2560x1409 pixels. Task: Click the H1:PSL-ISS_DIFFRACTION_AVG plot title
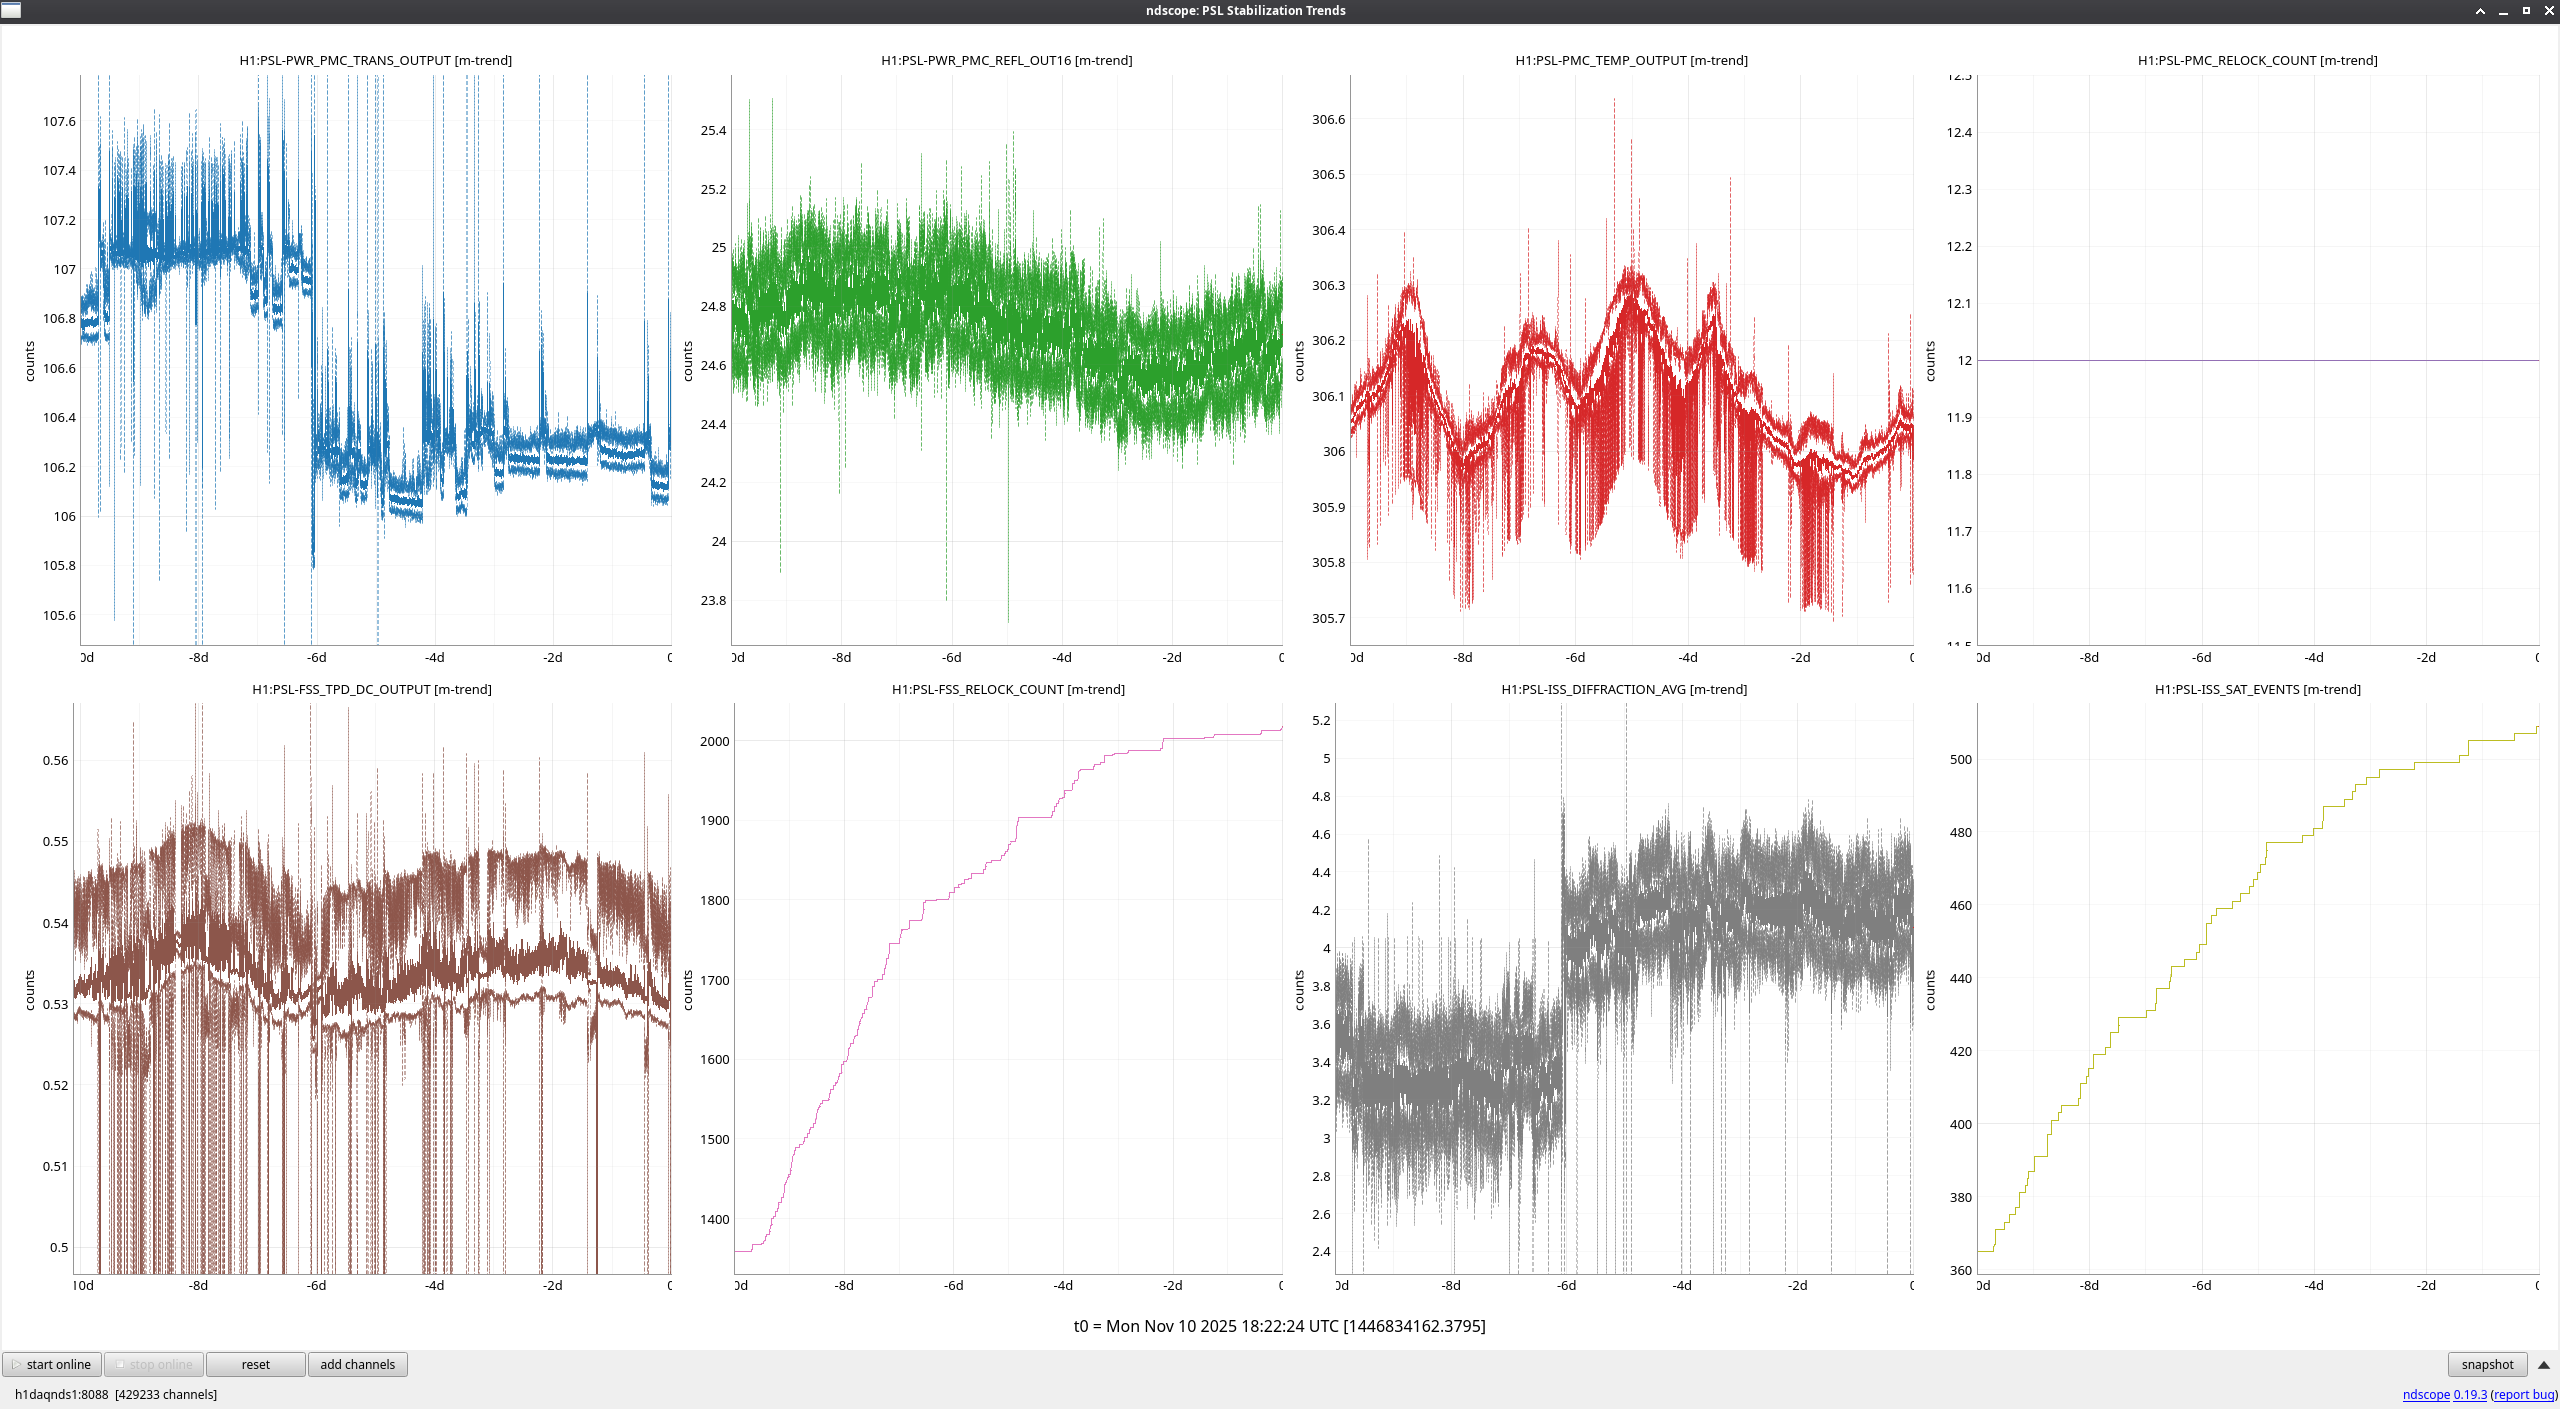click(x=1624, y=689)
